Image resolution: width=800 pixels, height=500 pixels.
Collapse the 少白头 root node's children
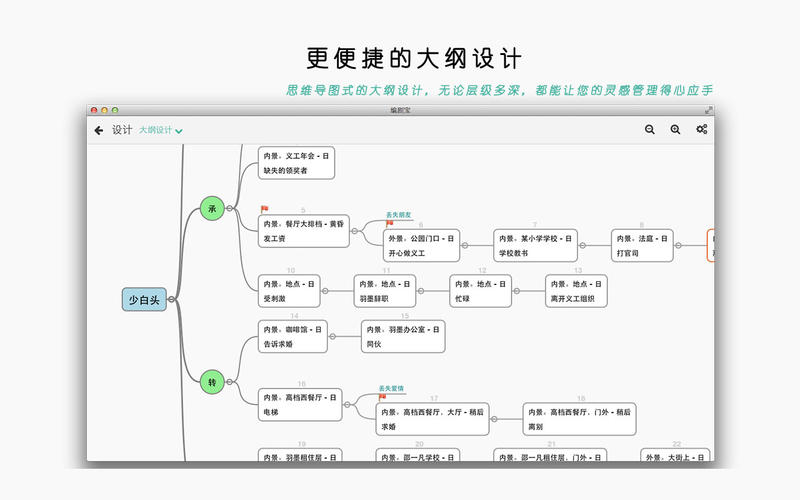tap(171, 299)
